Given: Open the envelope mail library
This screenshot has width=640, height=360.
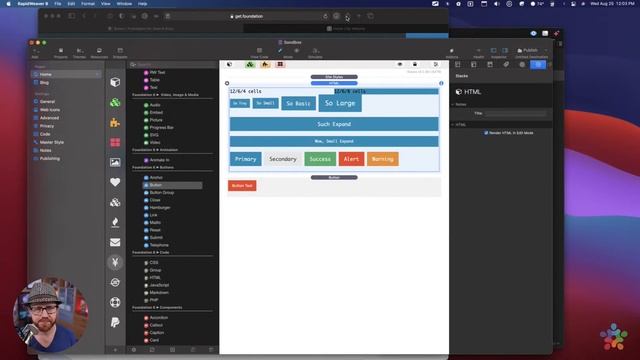Looking at the screenshot, I should pos(115,242).
